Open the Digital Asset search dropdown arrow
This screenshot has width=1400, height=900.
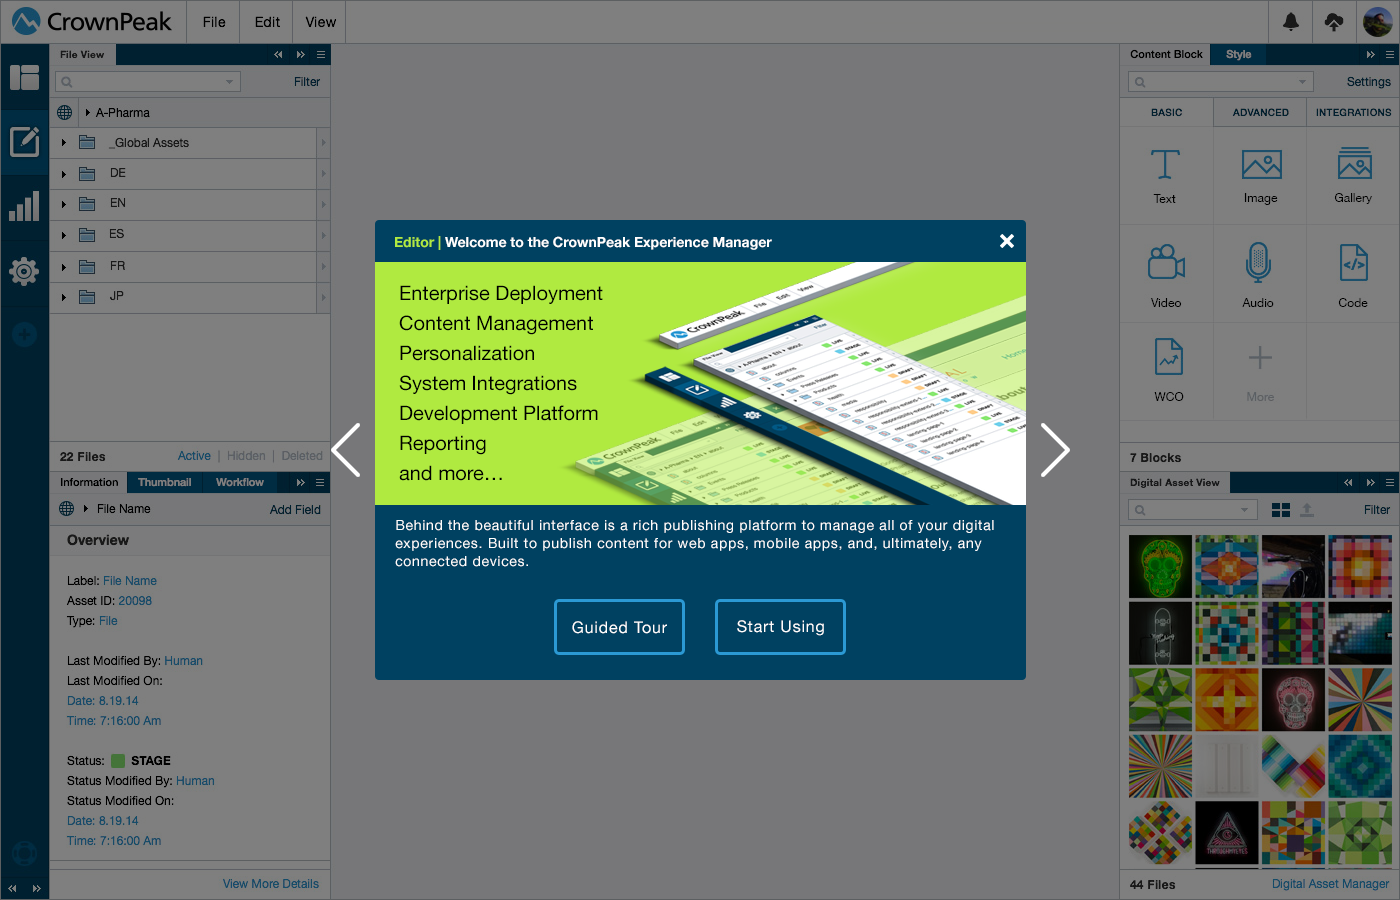click(x=1244, y=510)
